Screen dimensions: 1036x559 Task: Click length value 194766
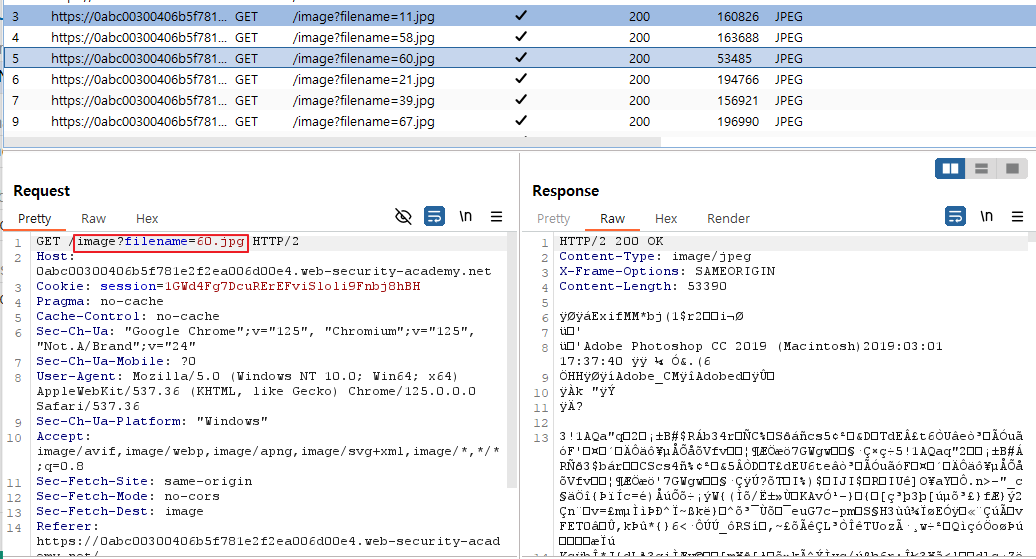pos(738,80)
